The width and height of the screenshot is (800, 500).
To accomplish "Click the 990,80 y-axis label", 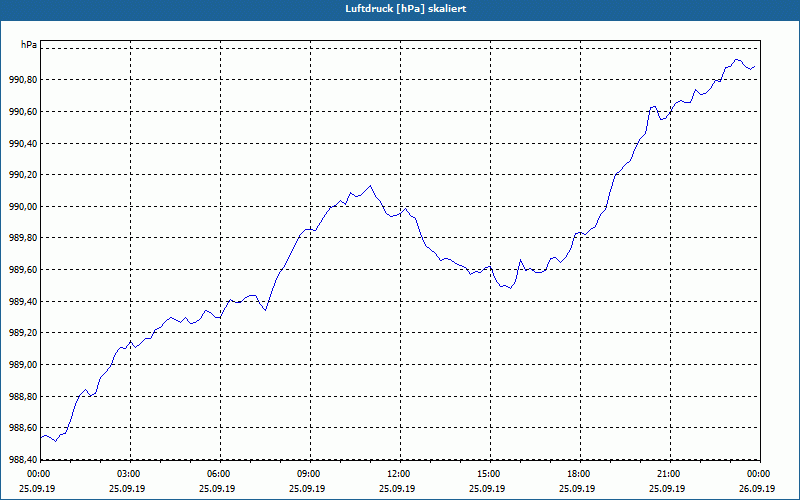I will [23, 80].
